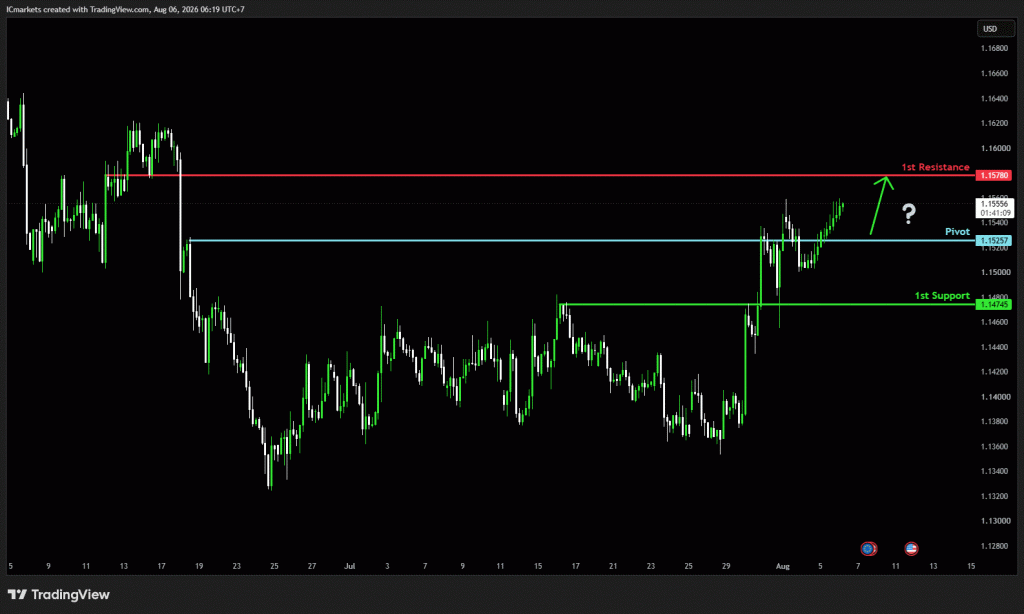1024x614 pixels.
Task: Click the blue Pivot 1.15257 price tag
Action: tap(993, 240)
